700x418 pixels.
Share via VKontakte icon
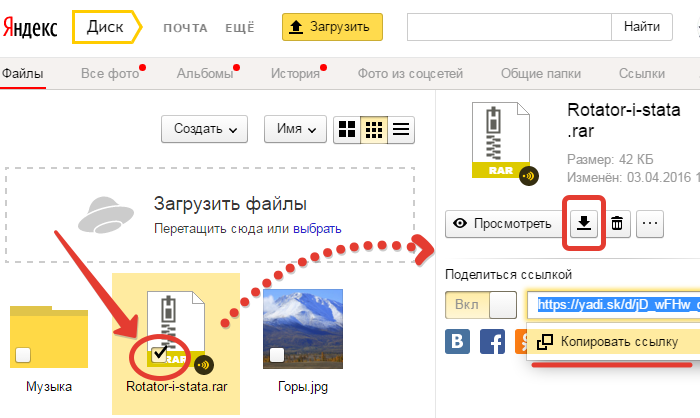[458, 342]
